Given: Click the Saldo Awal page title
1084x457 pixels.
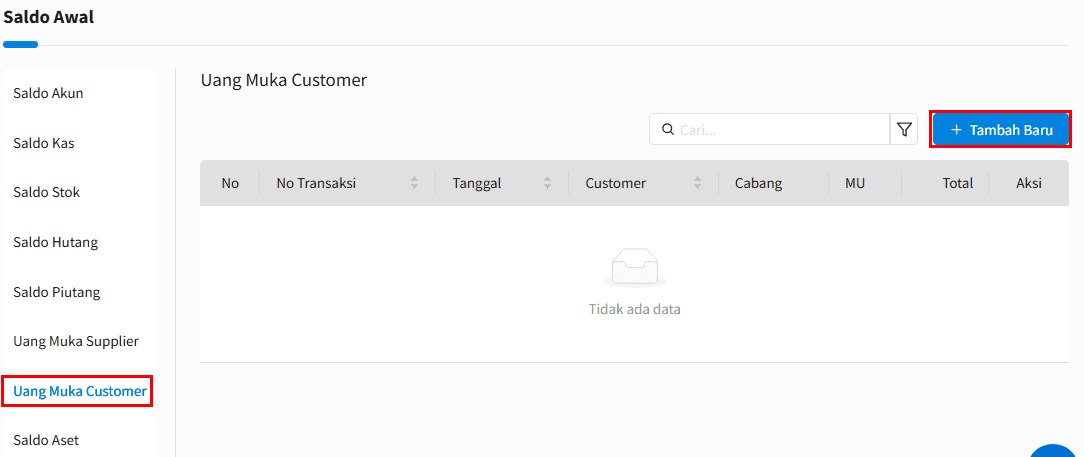Looking at the screenshot, I should (48, 17).
